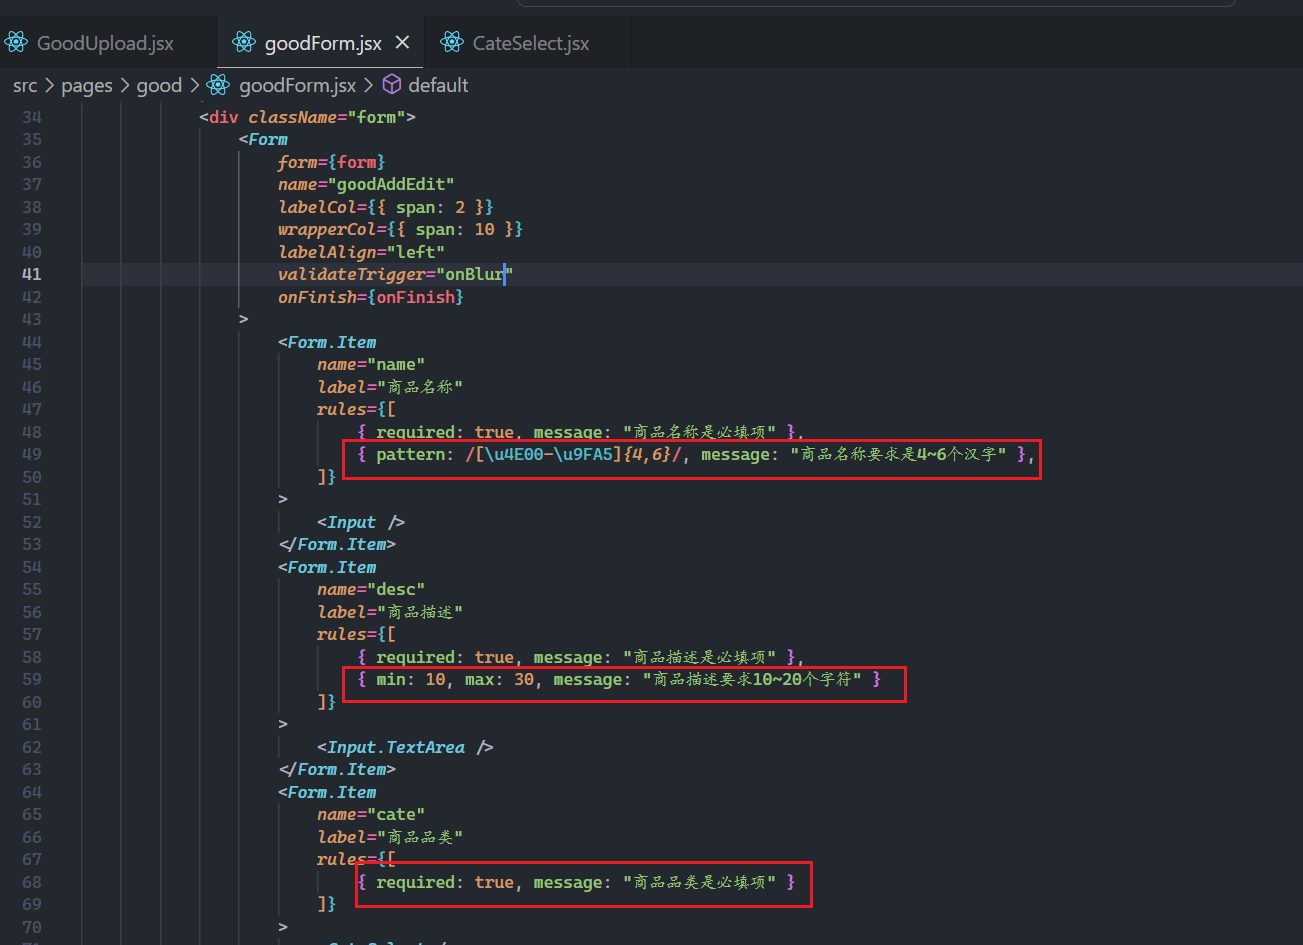The image size is (1303, 945).
Task: Click the onFinish={onFinish} line
Action: (x=371, y=297)
